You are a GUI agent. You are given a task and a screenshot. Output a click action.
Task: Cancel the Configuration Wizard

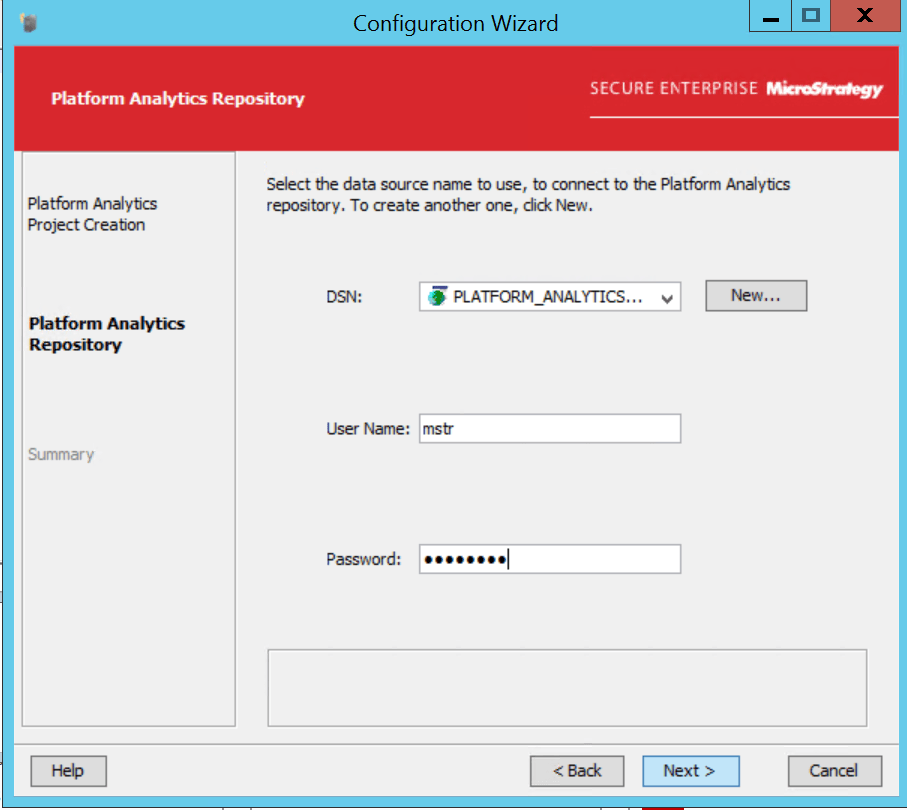pos(835,771)
